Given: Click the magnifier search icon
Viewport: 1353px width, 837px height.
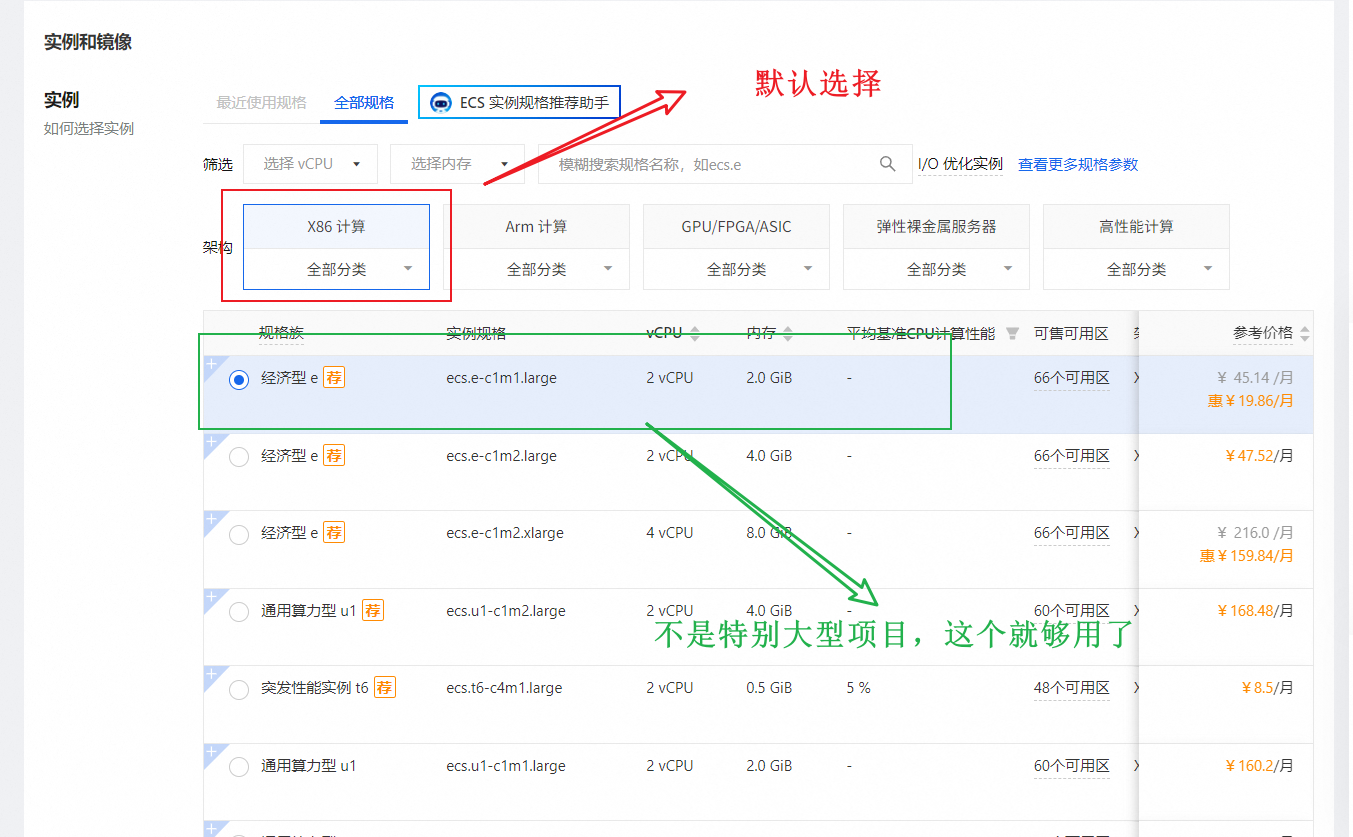Looking at the screenshot, I should [887, 164].
